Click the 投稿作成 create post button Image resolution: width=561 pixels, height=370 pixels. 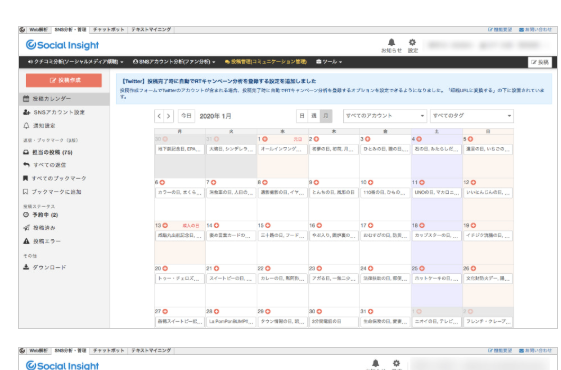point(64,80)
